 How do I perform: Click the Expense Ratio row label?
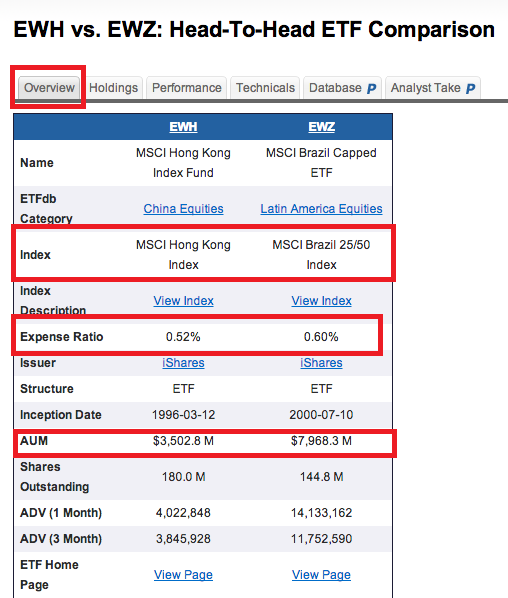click(62, 337)
